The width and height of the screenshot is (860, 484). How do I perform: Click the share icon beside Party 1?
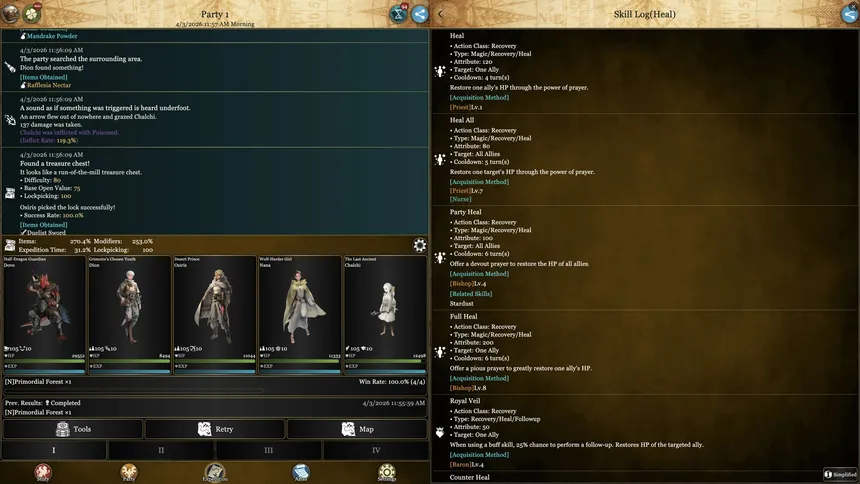(x=420, y=14)
